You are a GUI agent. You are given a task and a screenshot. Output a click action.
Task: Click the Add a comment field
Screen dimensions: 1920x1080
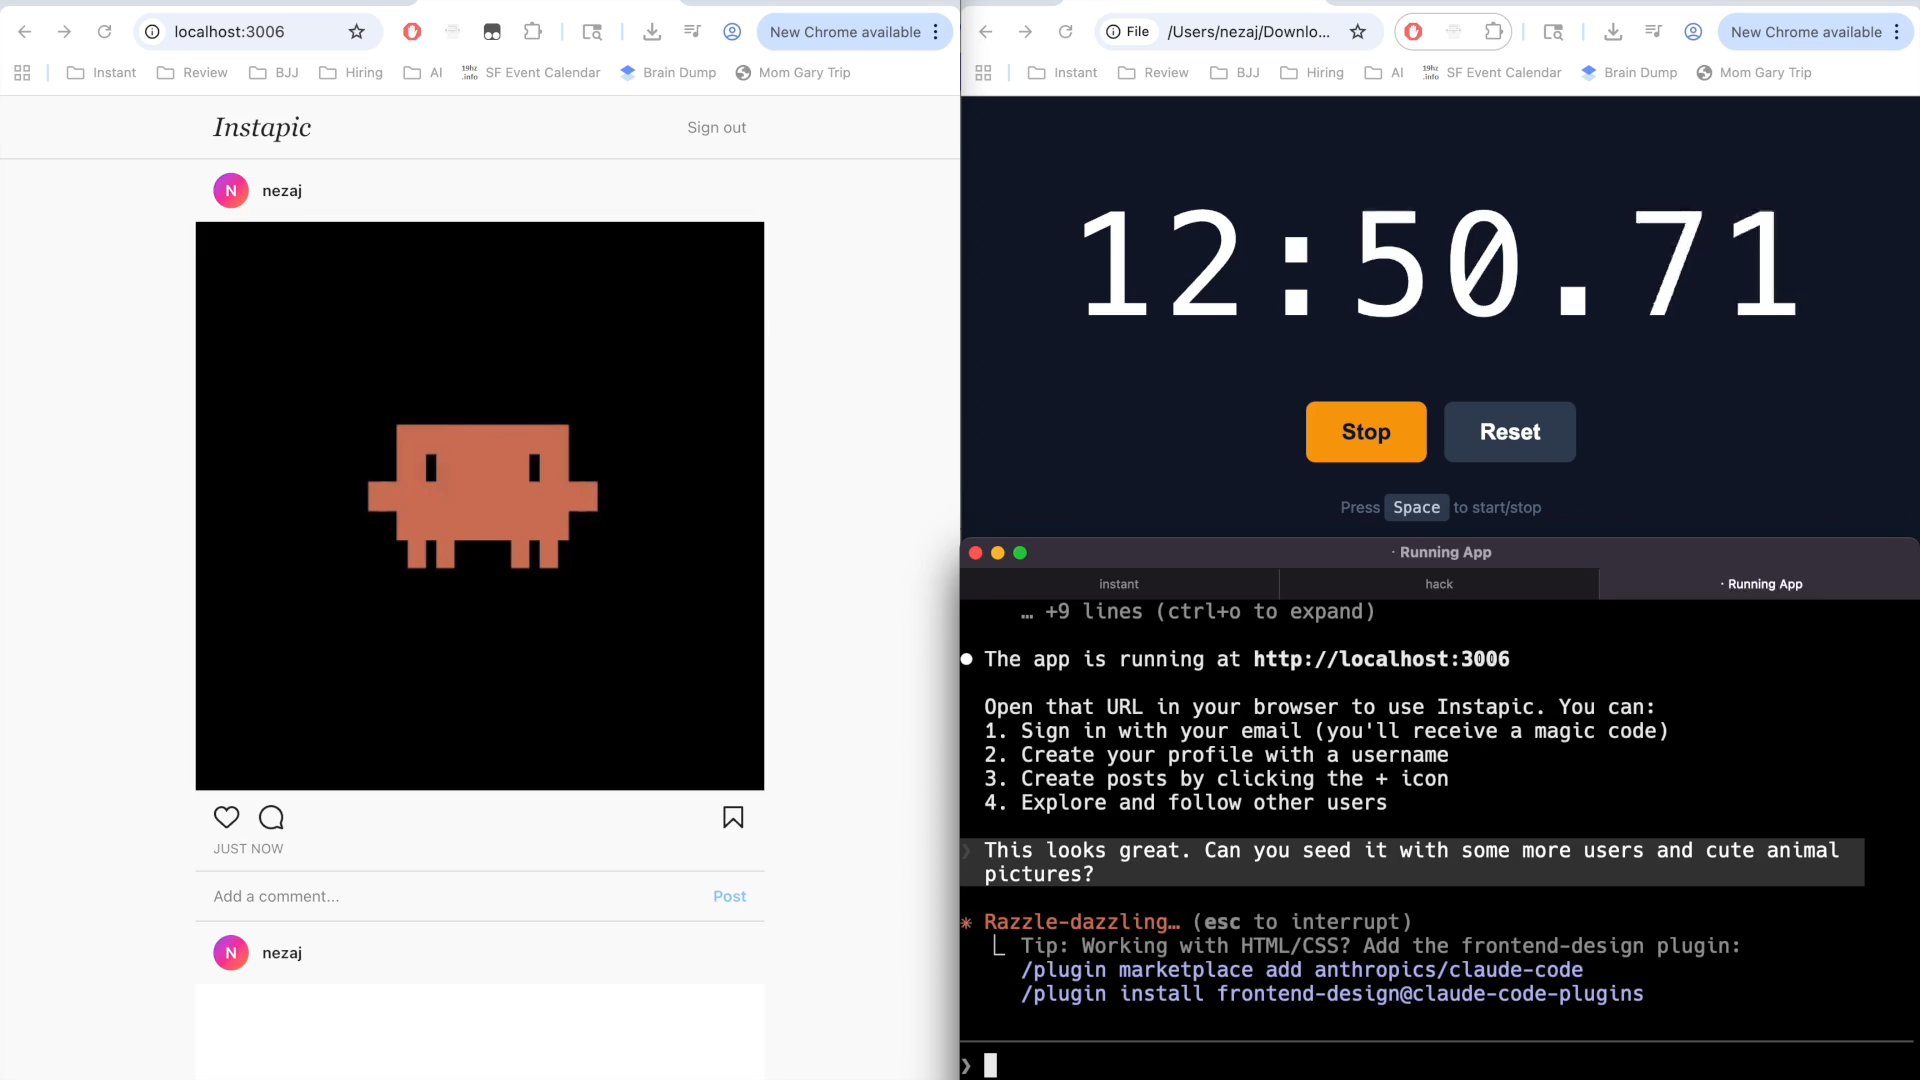[x=275, y=896]
